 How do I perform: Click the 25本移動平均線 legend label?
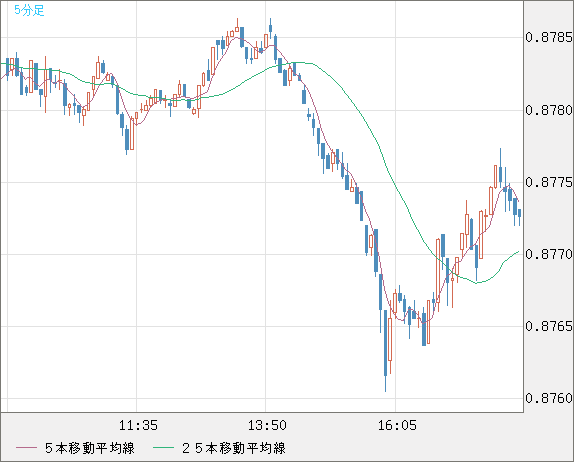[x=234, y=448]
